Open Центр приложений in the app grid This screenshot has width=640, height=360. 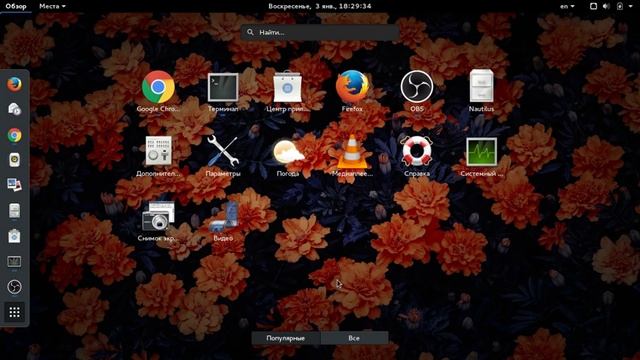coord(287,87)
